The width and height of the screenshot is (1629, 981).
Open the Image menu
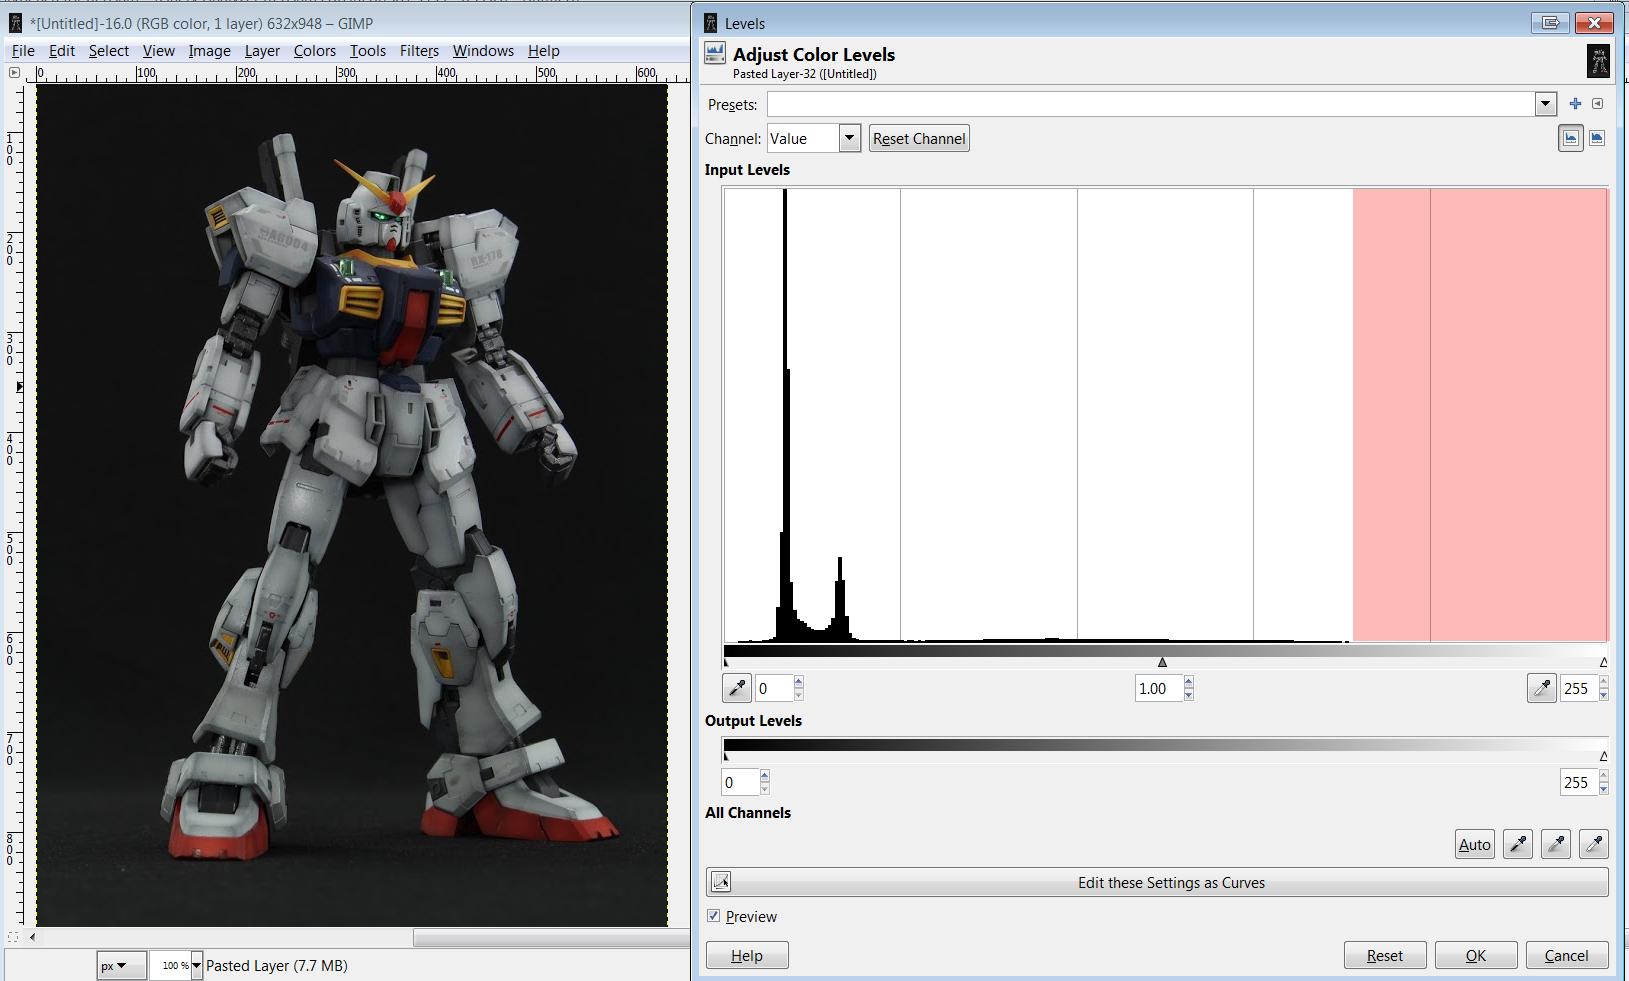coord(209,51)
